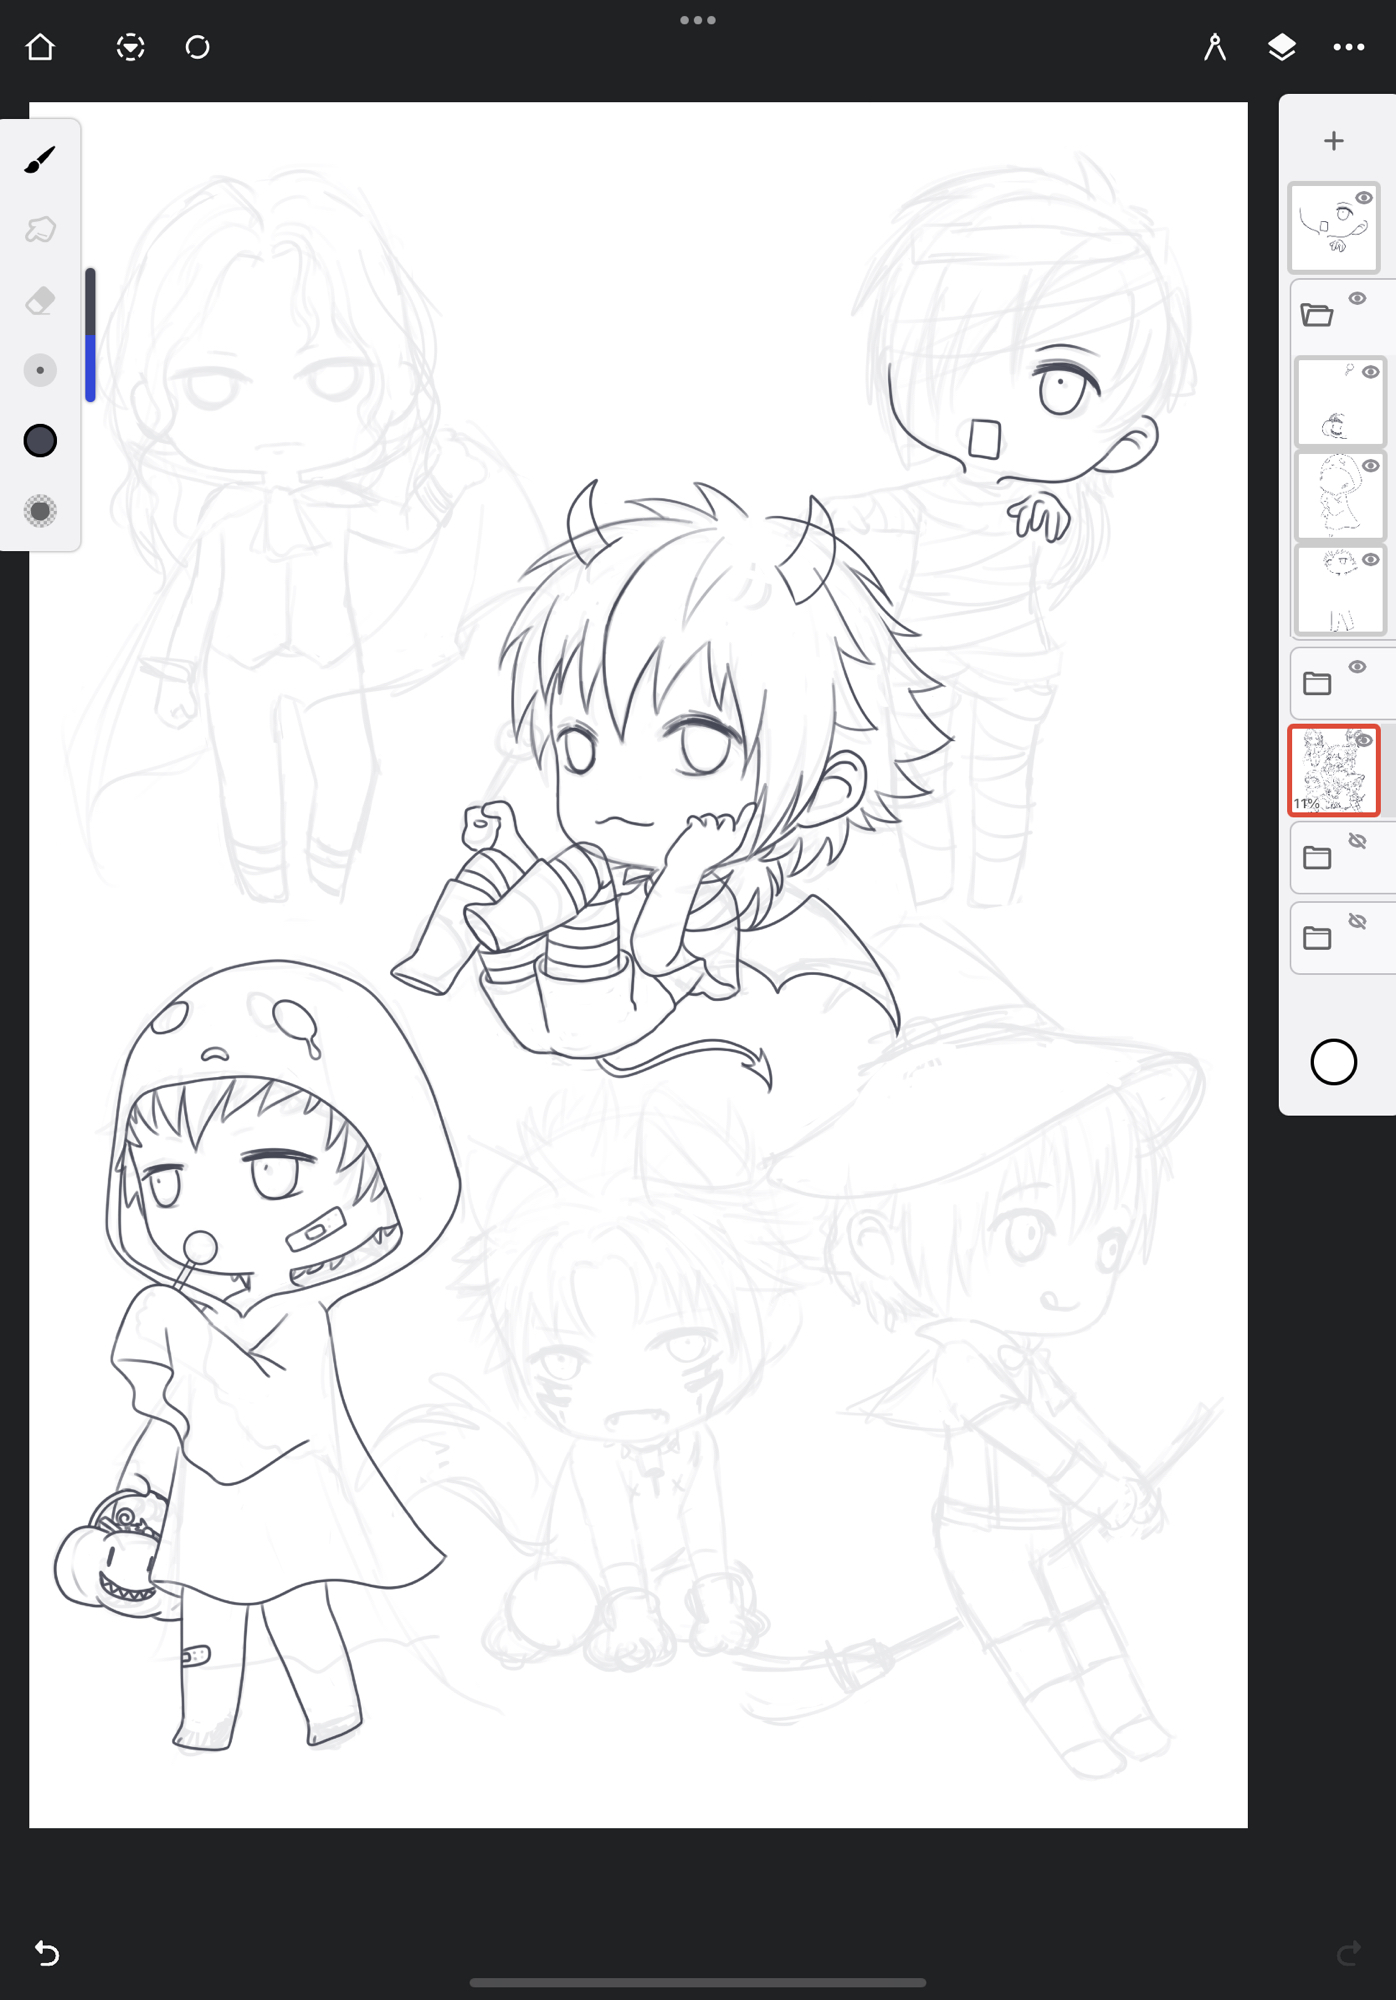The height and width of the screenshot is (2000, 1396).
Task: Collapse the open layer group folder
Action: [x=1317, y=315]
